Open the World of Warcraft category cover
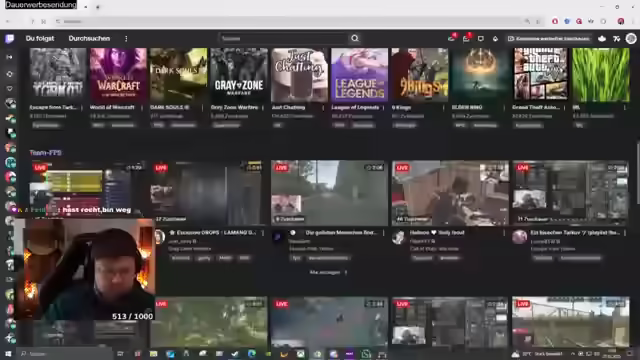640x360 pixels. (118, 74)
